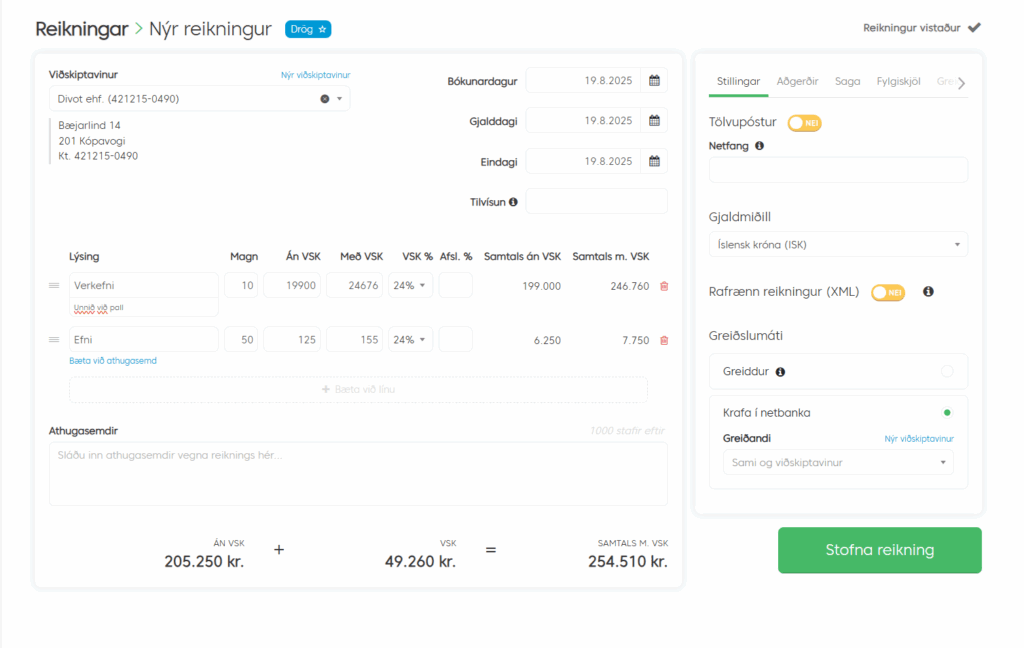Click the Án VSK total 205.250 kr.
The height and width of the screenshot is (648, 1024).
204,562
